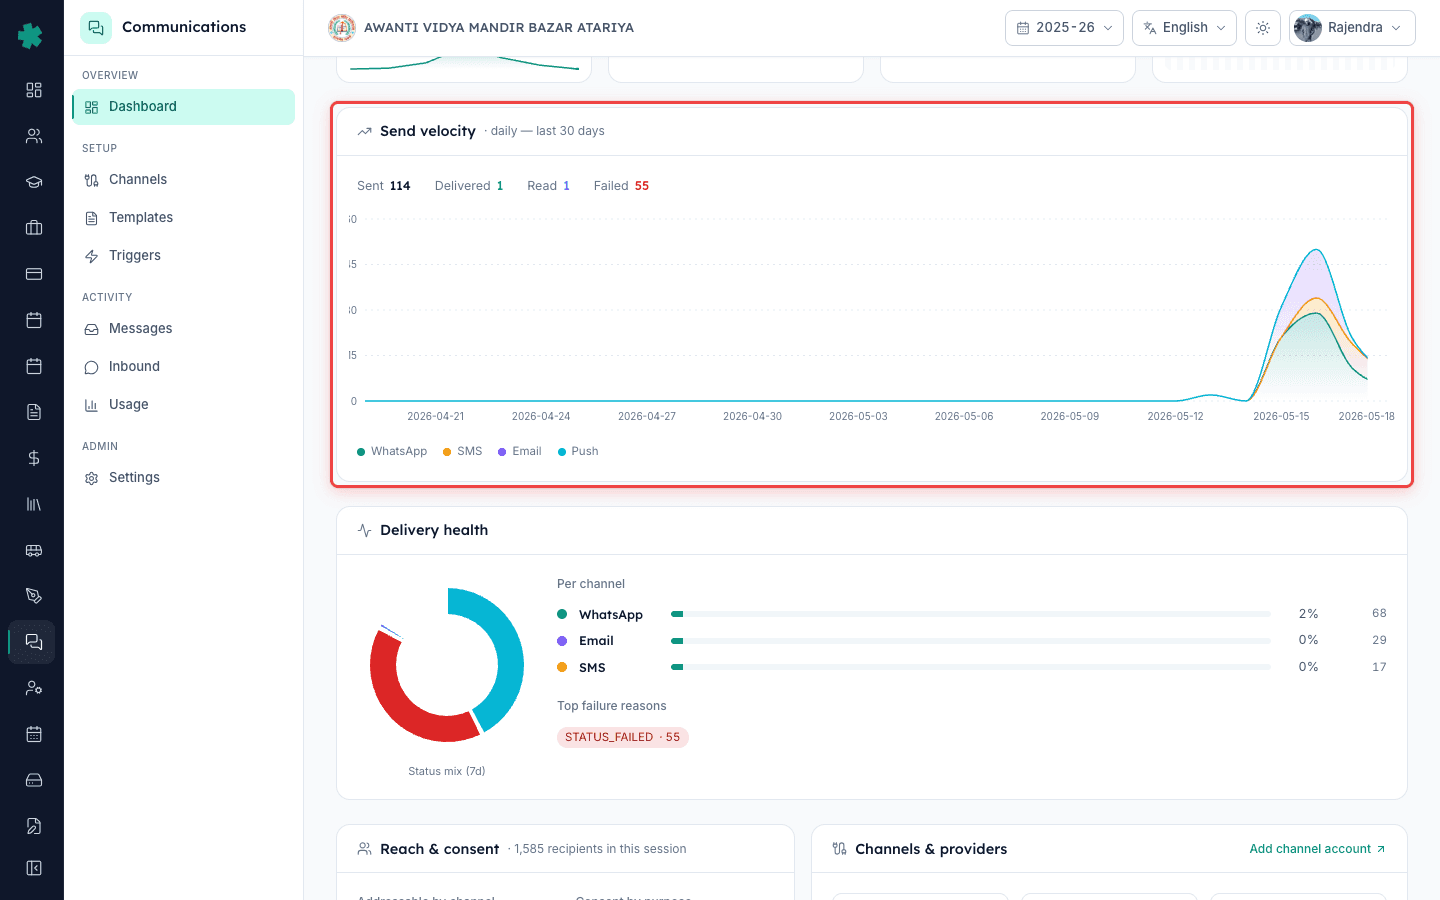This screenshot has width=1440, height=900.
Task: Click the chart peak near 2026-05-15
Action: [1316, 251]
